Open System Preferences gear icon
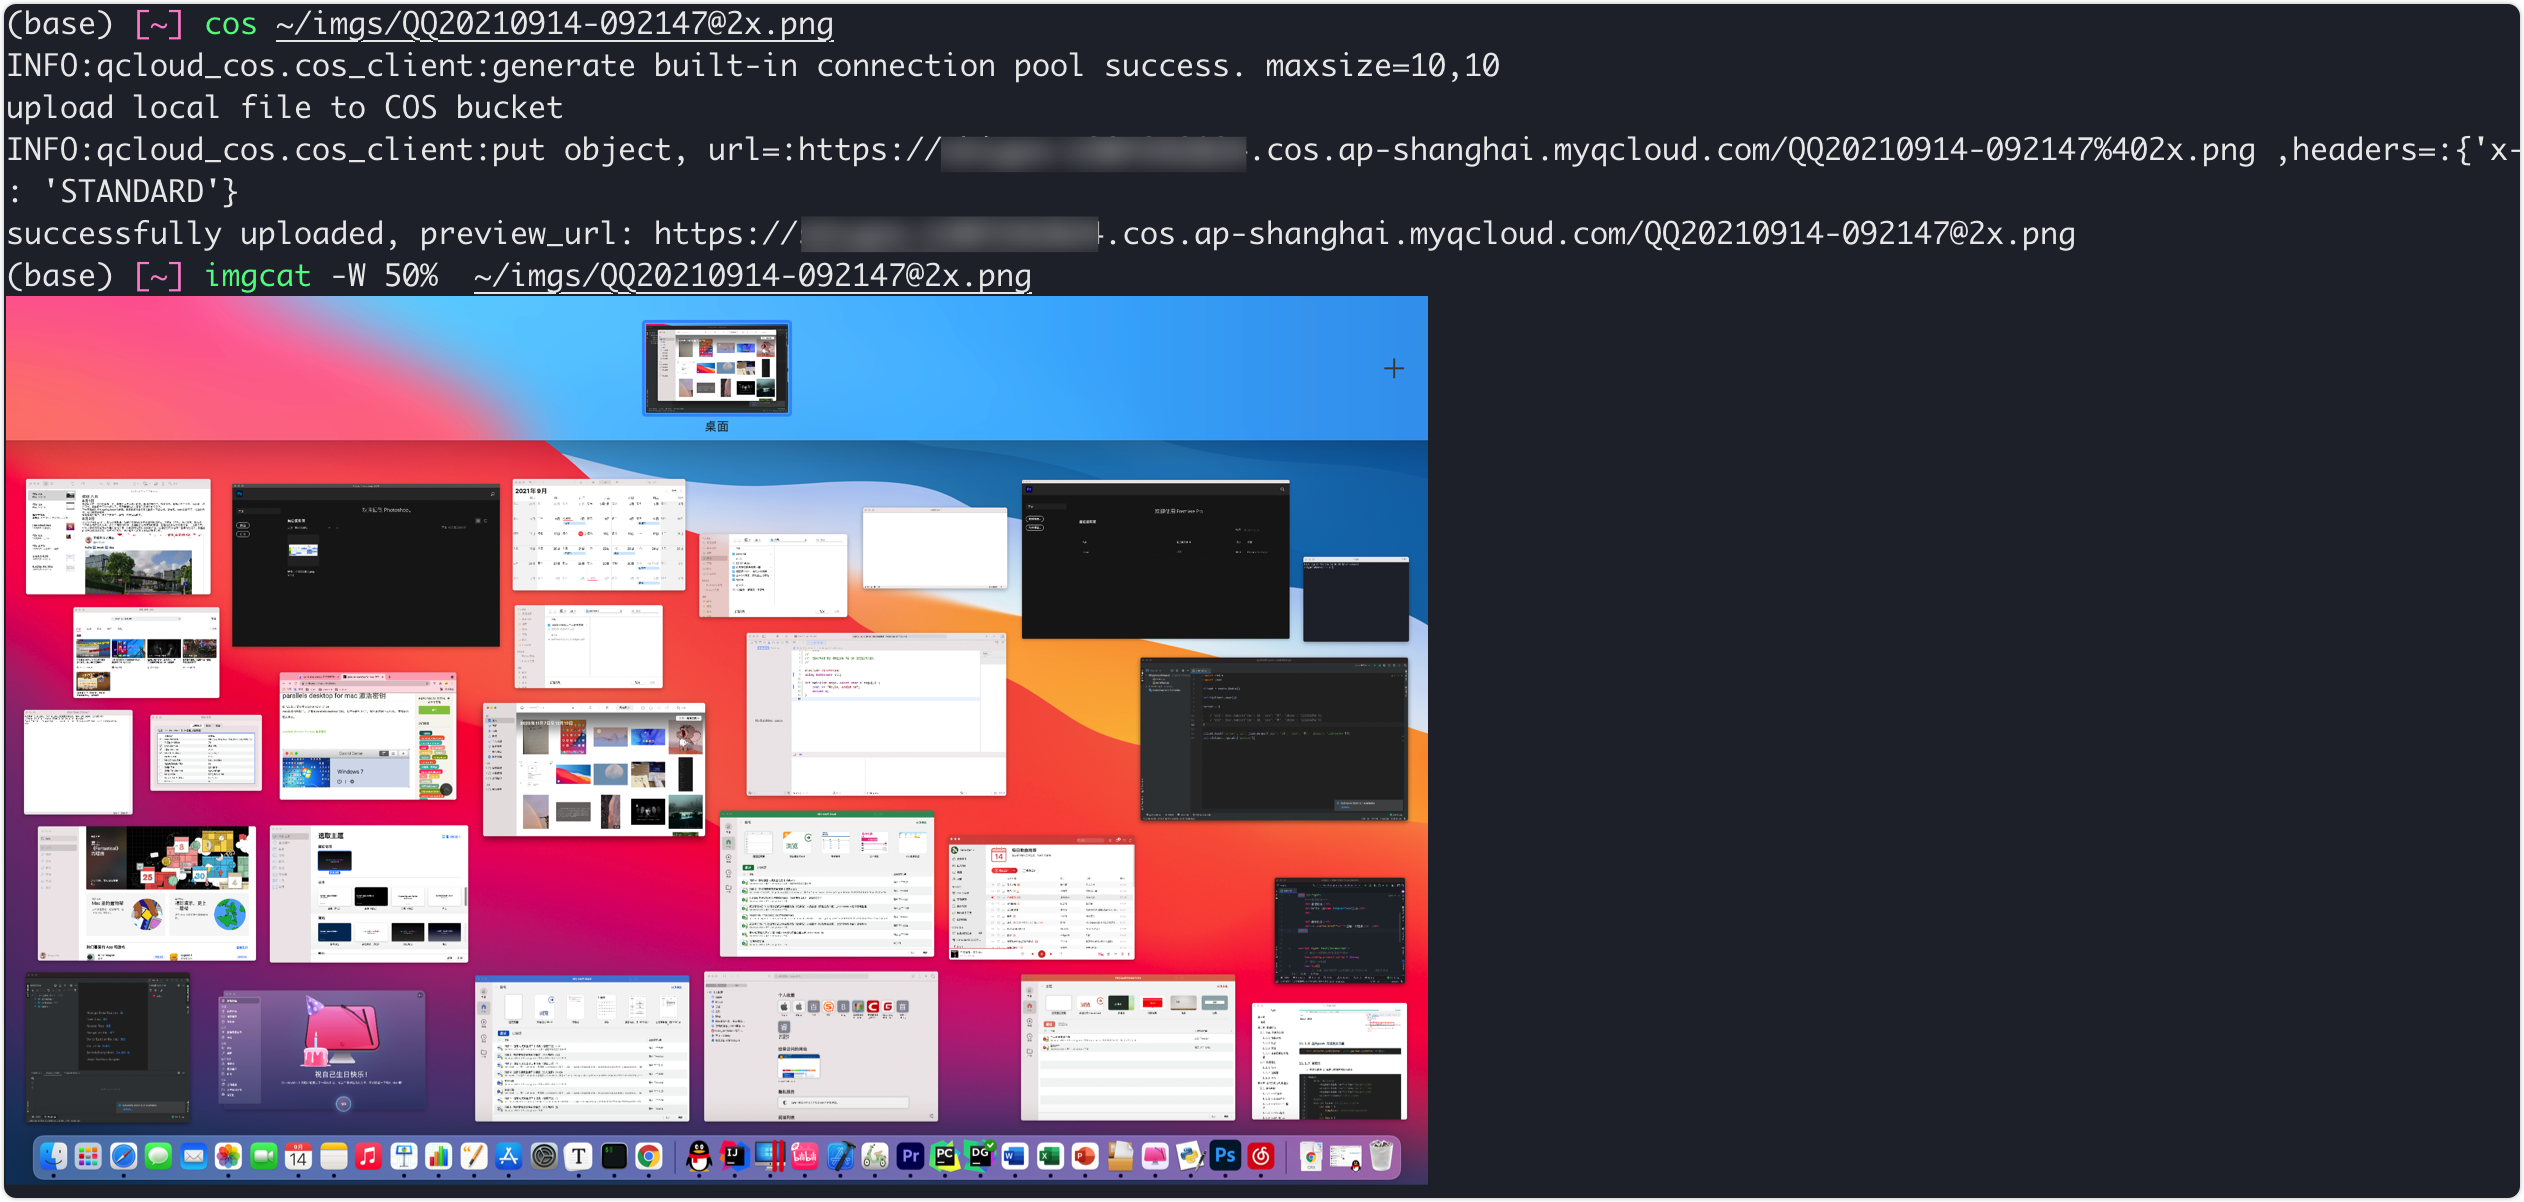The height and width of the screenshot is (1202, 2524). (x=543, y=1157)
